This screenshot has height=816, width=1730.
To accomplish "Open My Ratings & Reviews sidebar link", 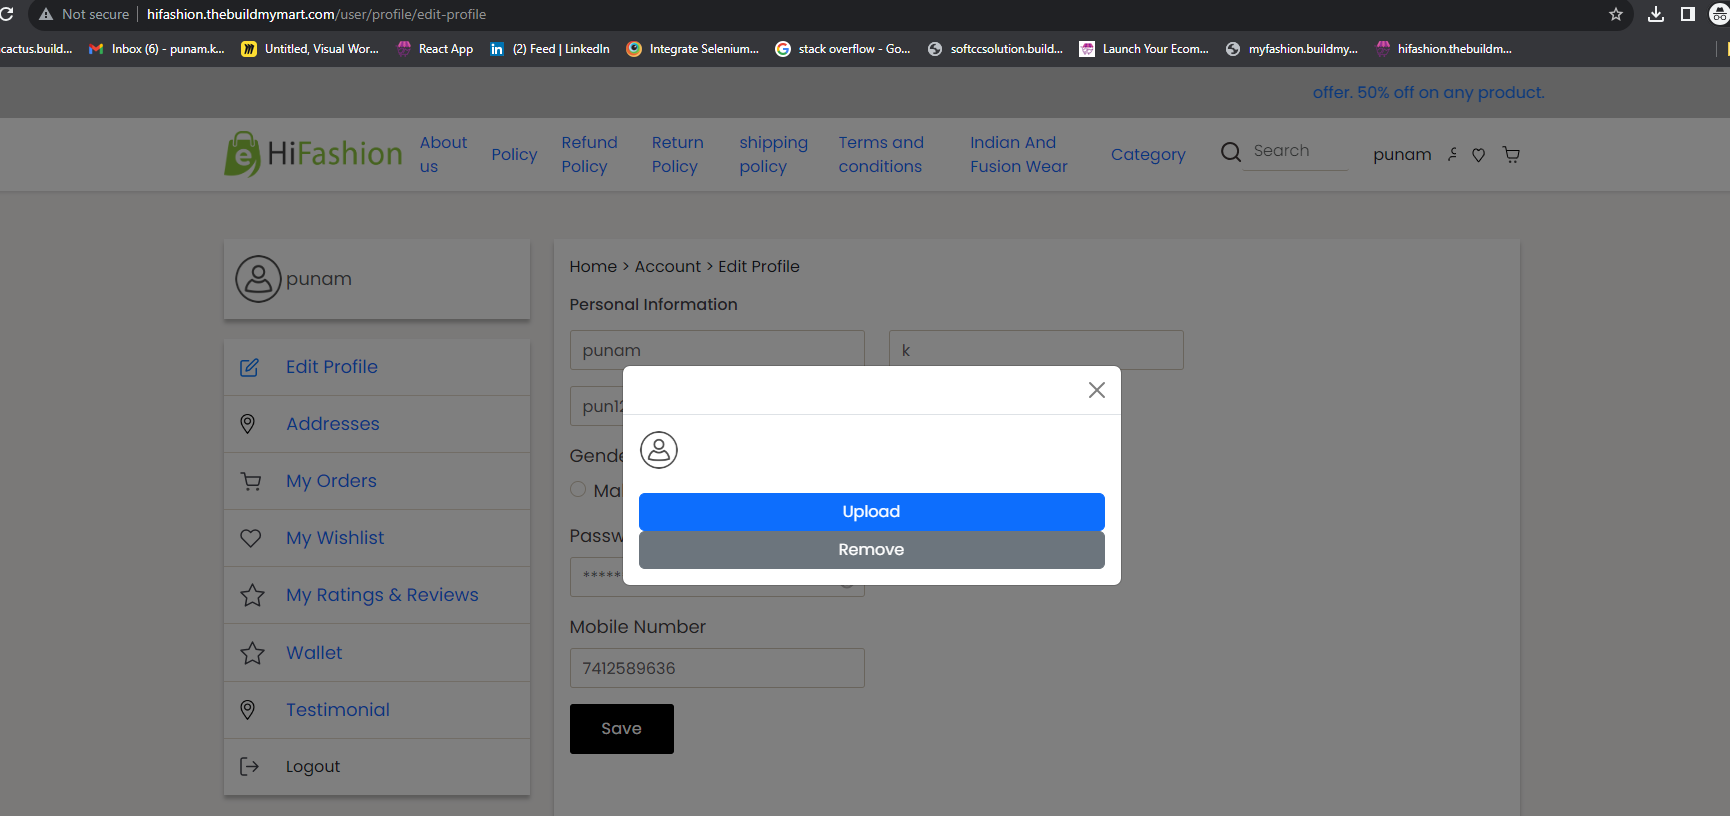I will (x=382, y=595).
